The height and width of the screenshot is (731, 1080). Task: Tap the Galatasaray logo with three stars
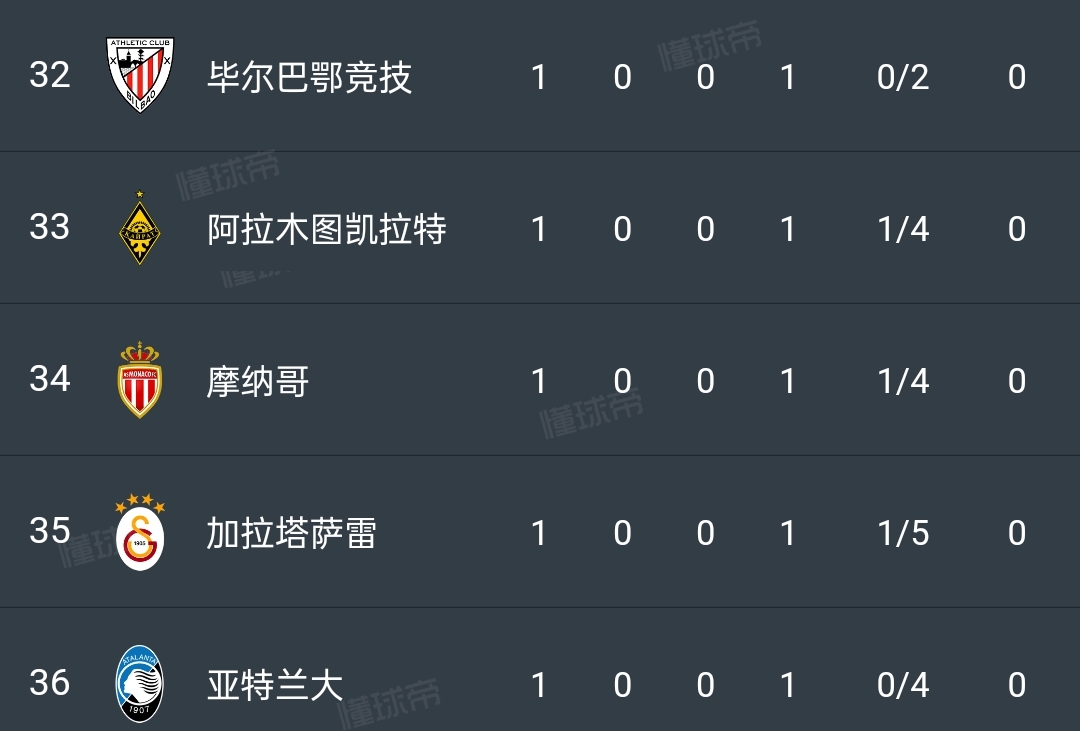[x=140, y=532]
